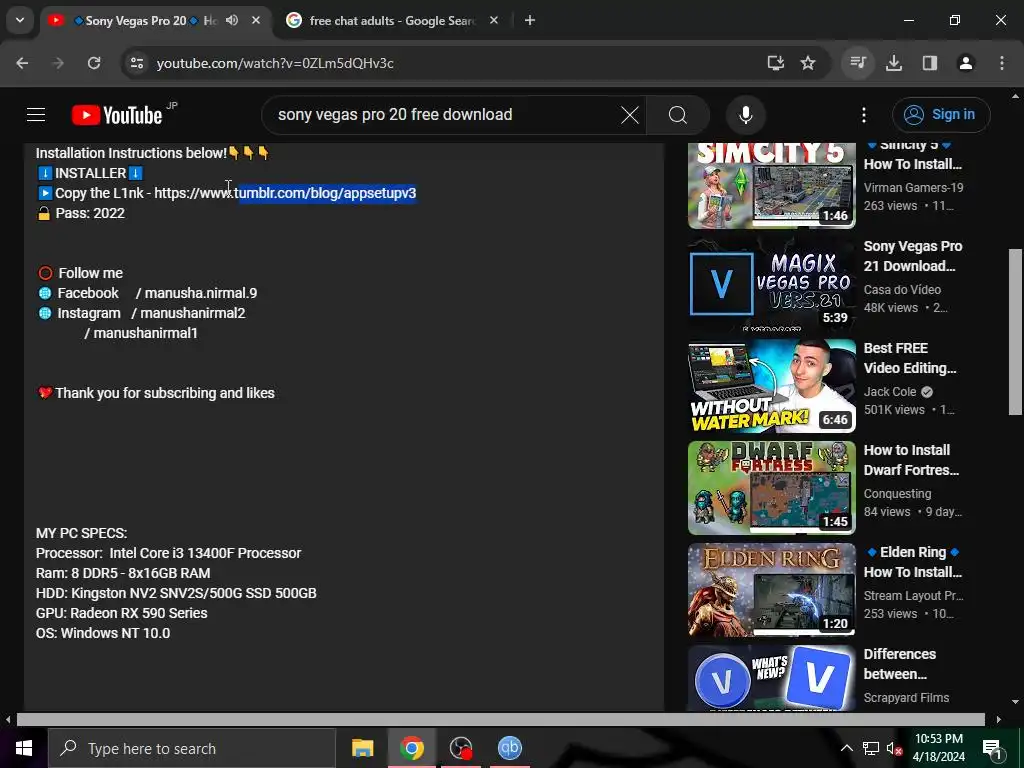Mute the Sony Vegas tab audio icon
Screen dimensions: 1024x768
pyautogui.click(x=232, y=21)
